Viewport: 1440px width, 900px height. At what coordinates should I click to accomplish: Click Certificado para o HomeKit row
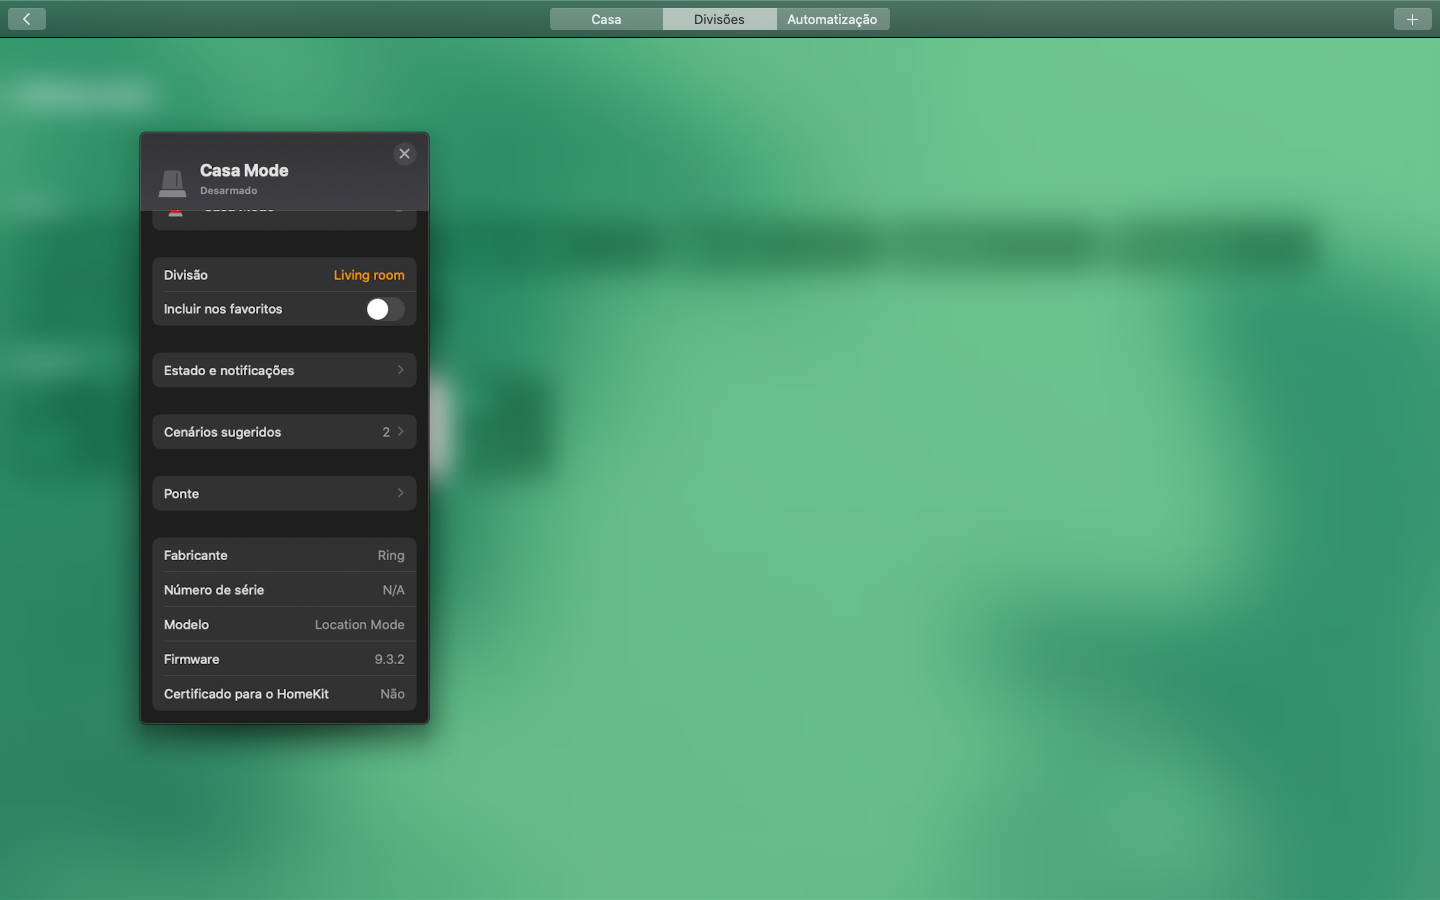(x=284, y=694)
